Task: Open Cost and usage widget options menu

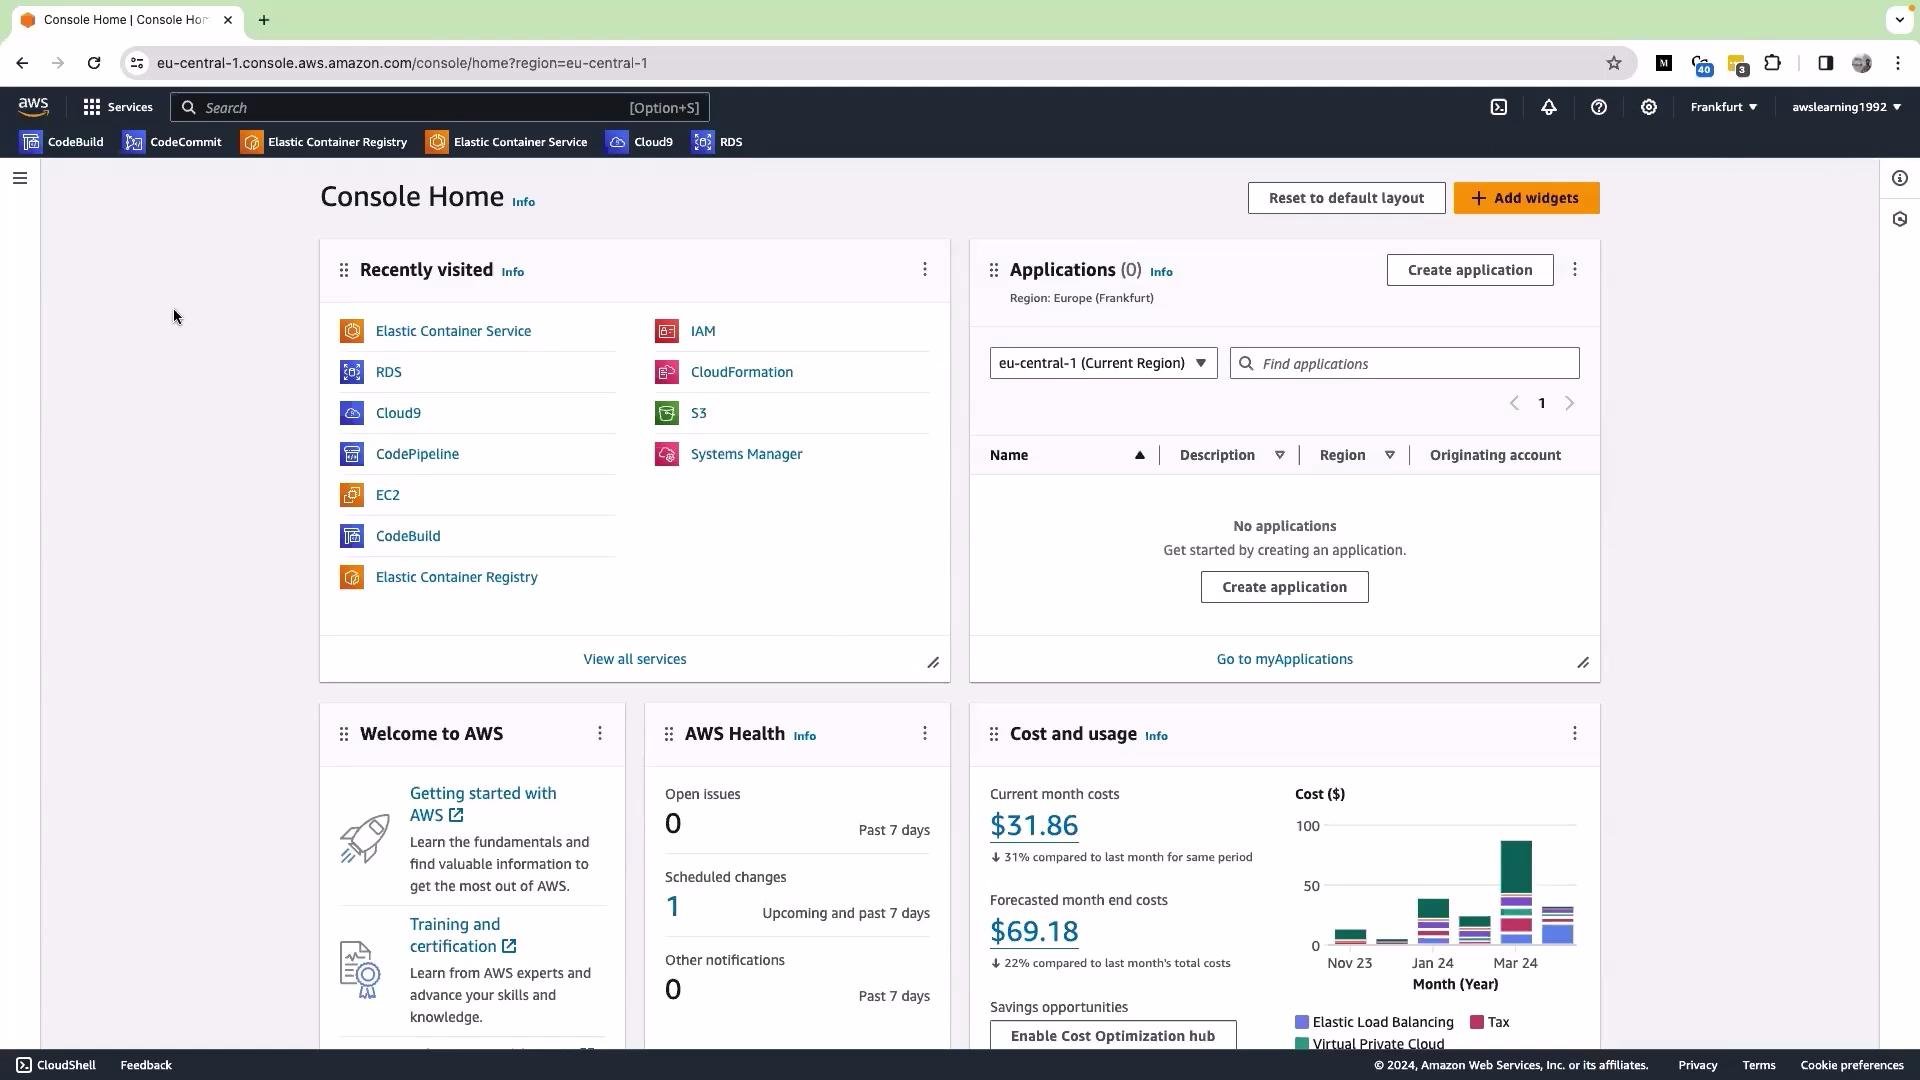Action: 1574,734
